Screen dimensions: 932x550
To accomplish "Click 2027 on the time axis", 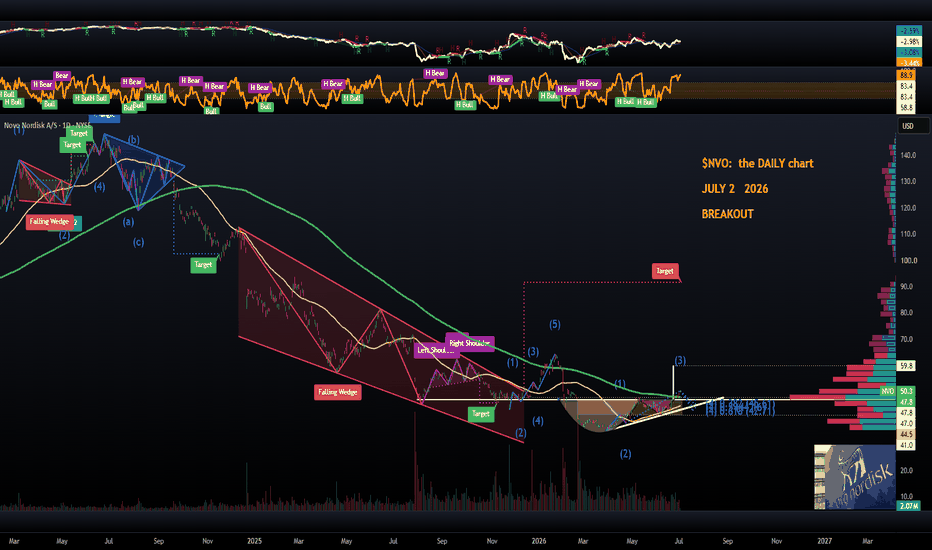I will click(824, 541).
